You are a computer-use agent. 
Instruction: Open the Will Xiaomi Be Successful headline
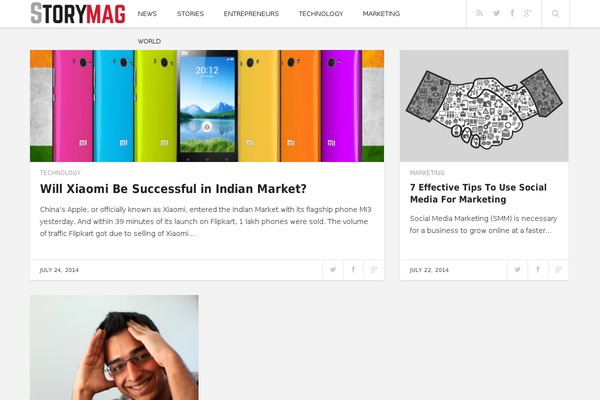tap(173, 189)
